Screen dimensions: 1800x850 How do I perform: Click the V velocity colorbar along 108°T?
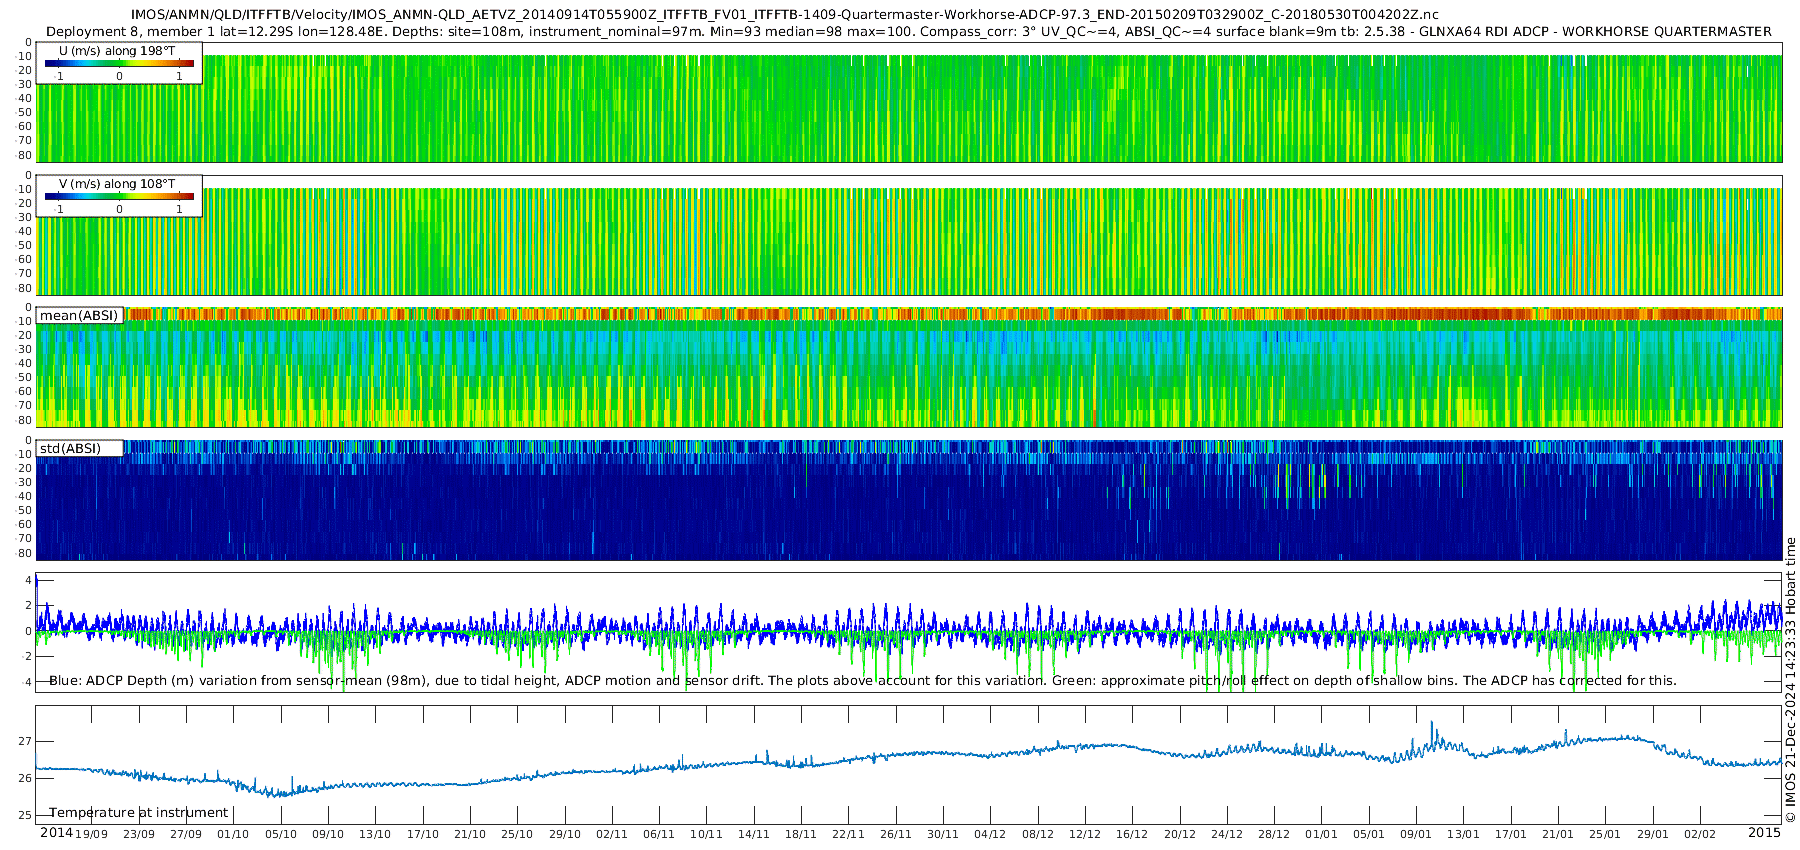pos(119,196)
